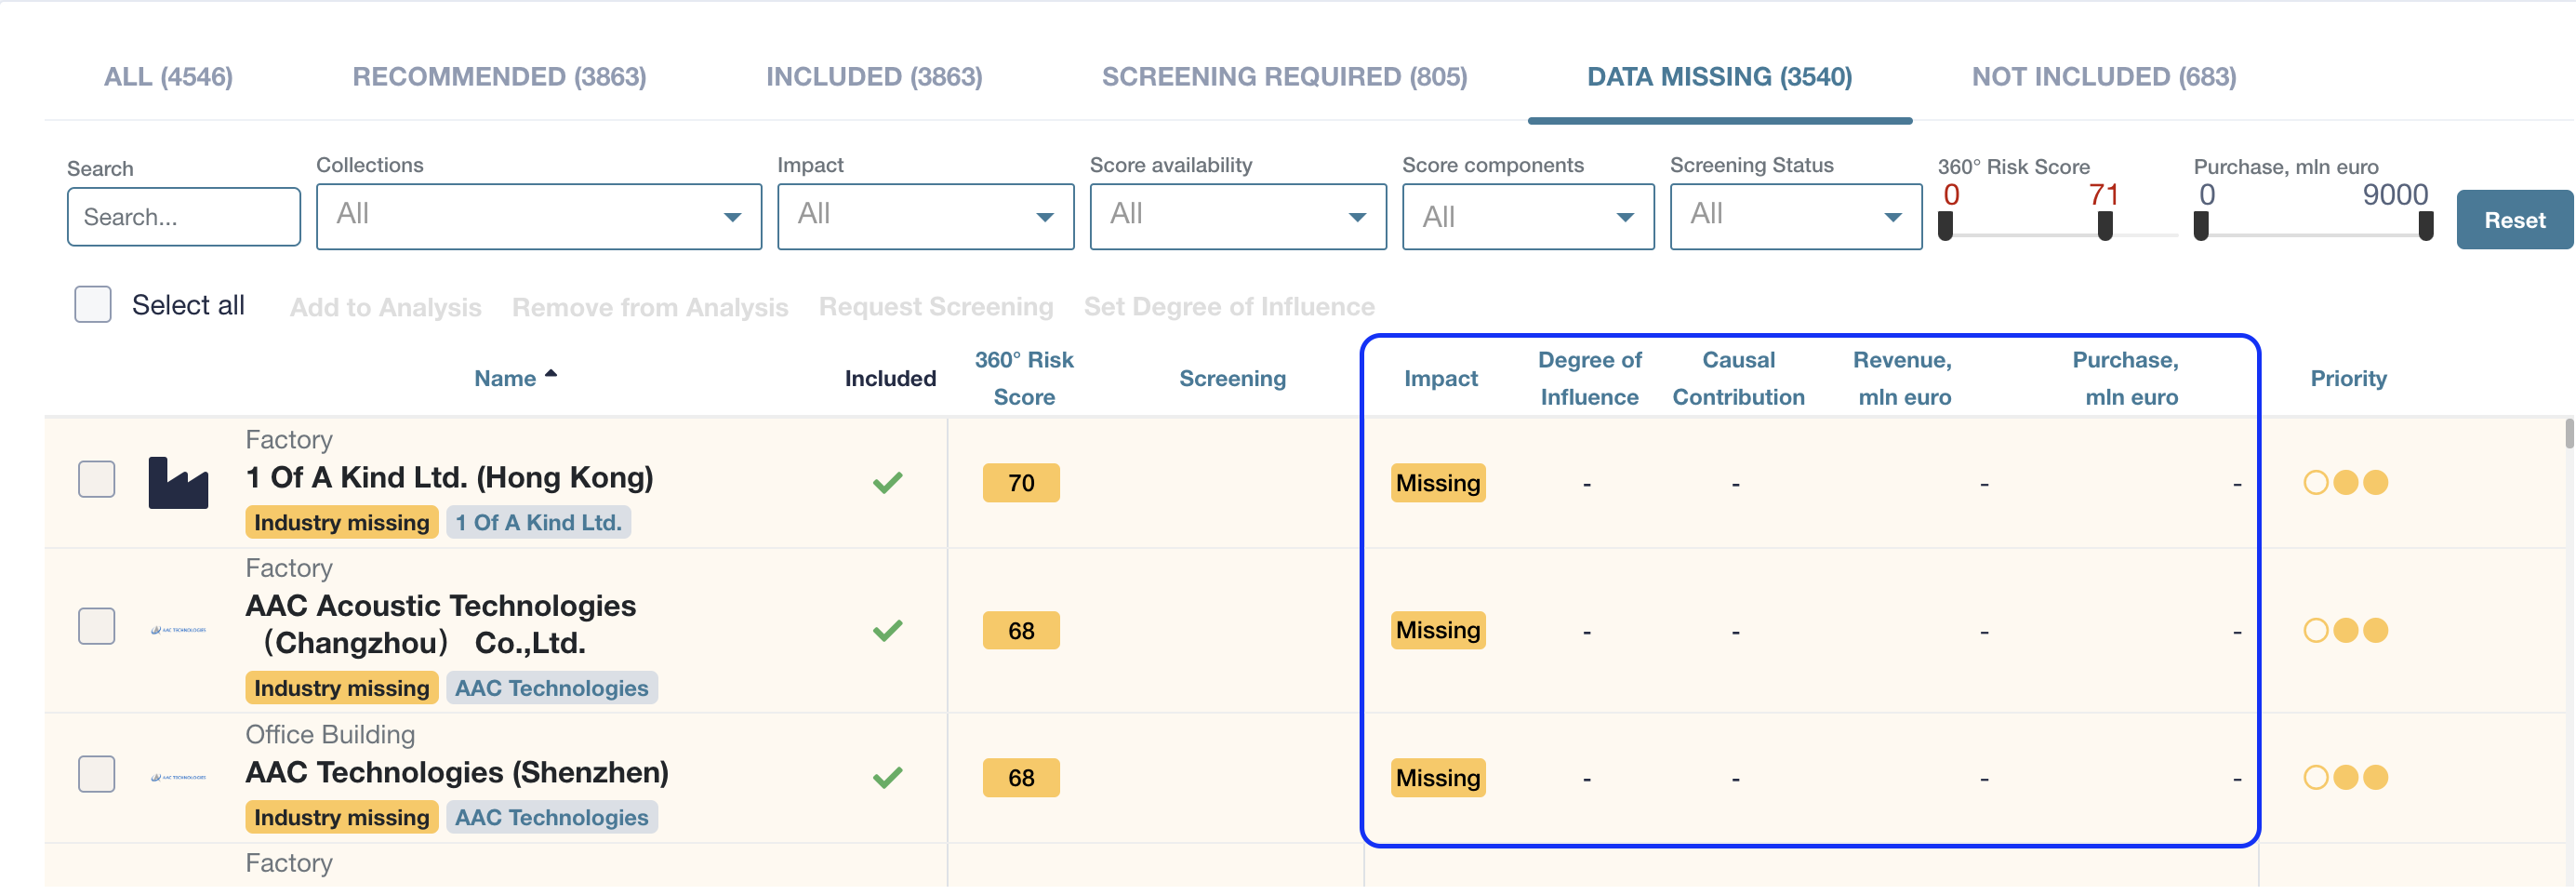
Task: Expand the Collections dropdown
Action: (x=539, y=216)
